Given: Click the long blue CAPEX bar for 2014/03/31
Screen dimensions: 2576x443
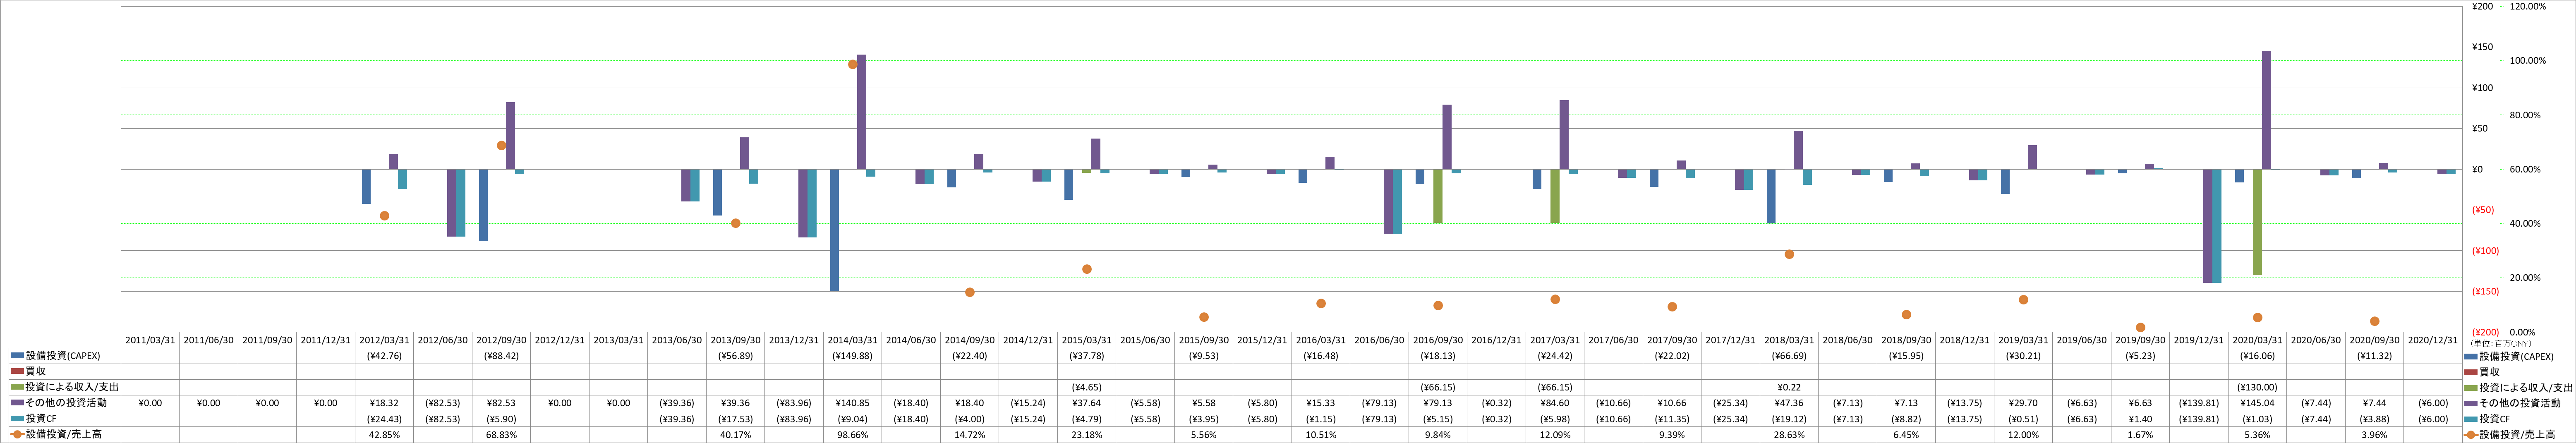Looking at the screenshot, I should [834, 230].
